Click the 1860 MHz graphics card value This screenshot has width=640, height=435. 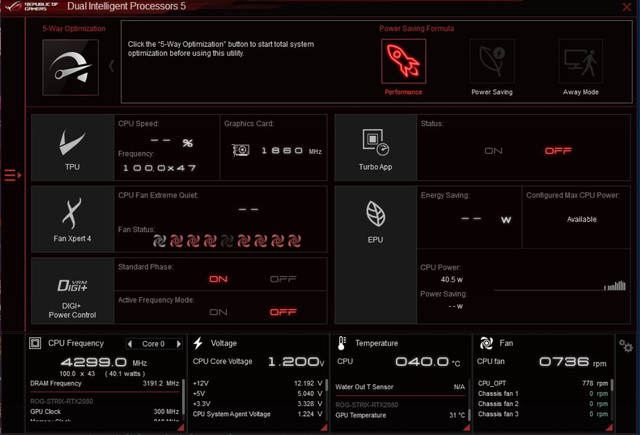pyautogui.click(x=291, y=151)
